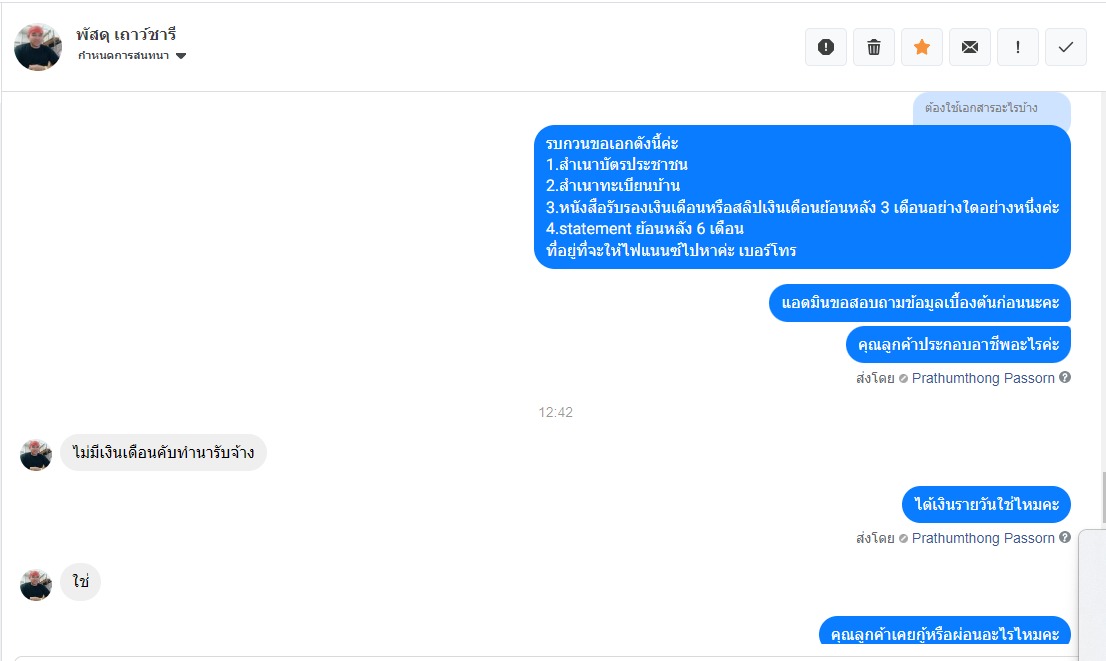
Task: Open sender link Prathumthong Passorn below ได้เงินรายวันใช่ไหมคะ
Action: pyautogui.click(x=983, y=538)
